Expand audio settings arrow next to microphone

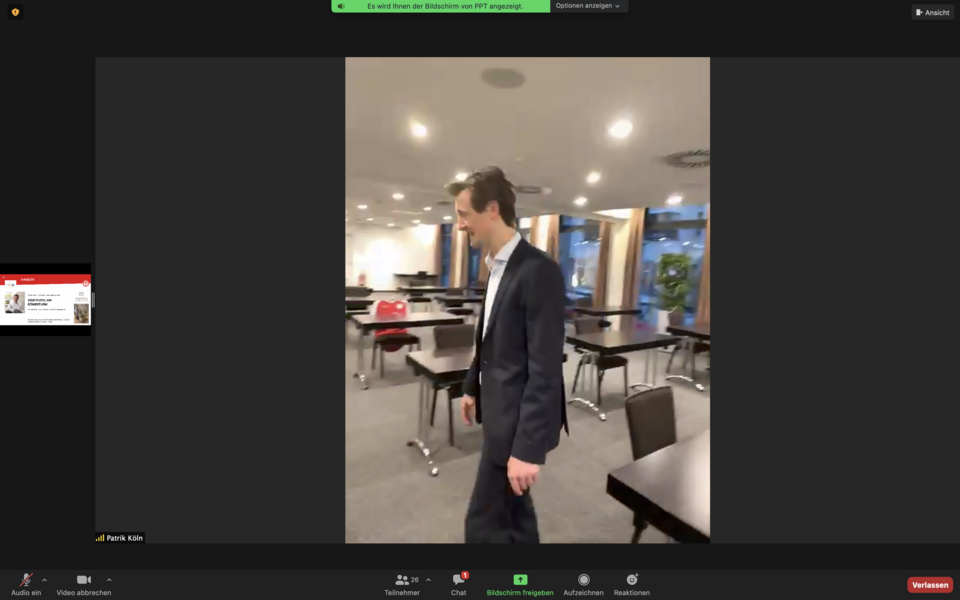(44, 579)
